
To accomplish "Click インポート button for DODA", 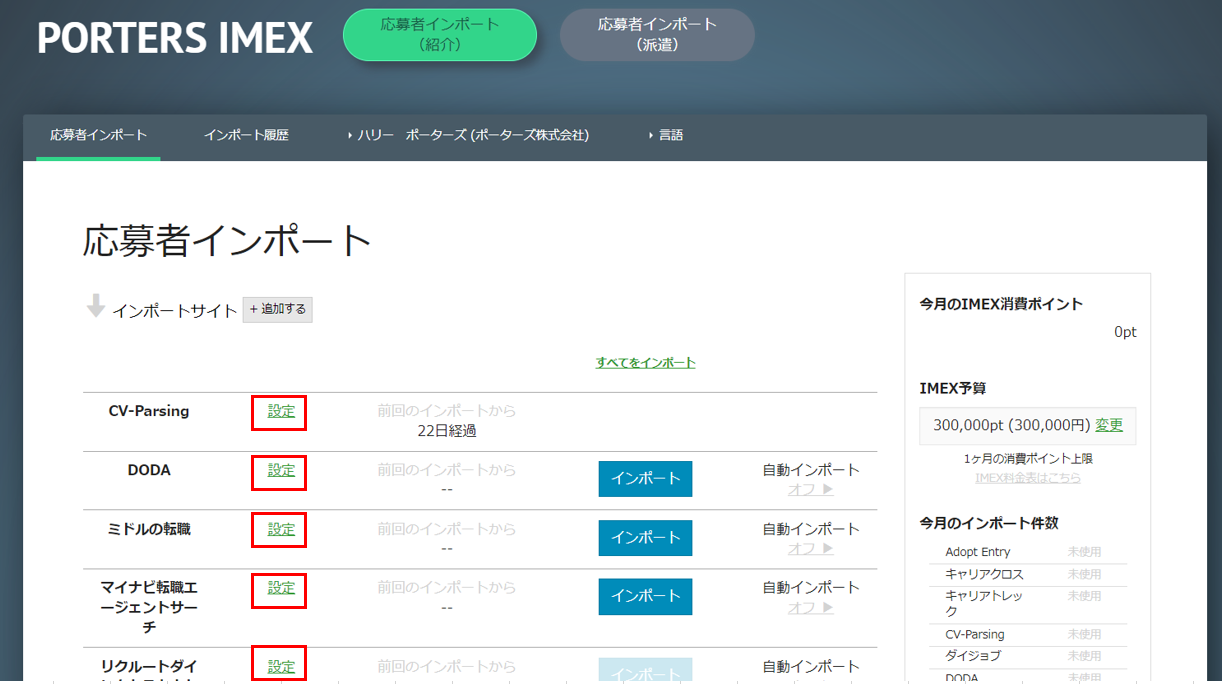I will click(x=645, y=479).
